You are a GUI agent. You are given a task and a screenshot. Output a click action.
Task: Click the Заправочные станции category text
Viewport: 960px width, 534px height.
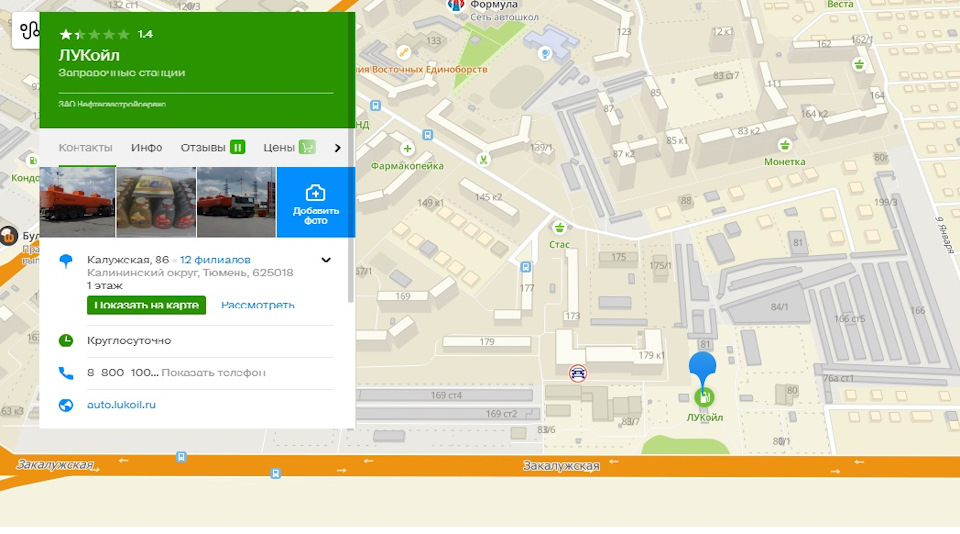pyautogui.click(x=122, y=73)
